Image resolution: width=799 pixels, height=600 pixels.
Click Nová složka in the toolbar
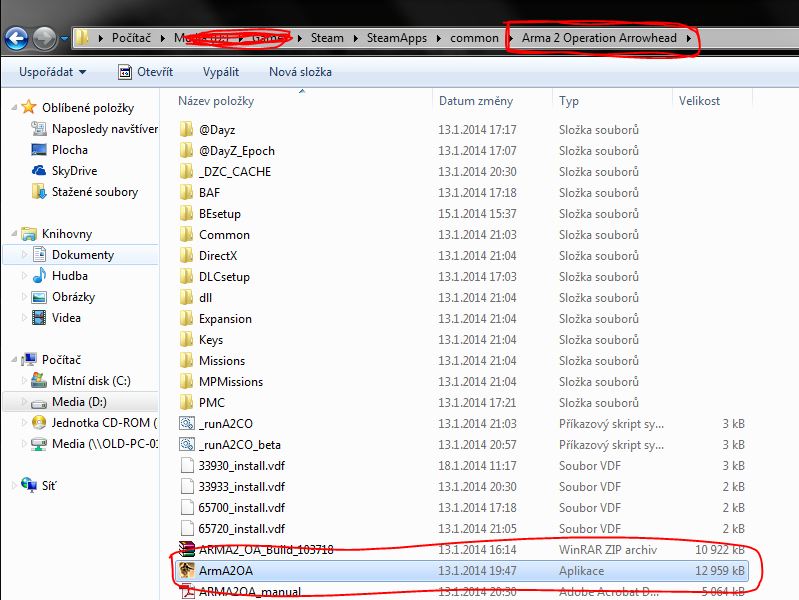[300, 72]
